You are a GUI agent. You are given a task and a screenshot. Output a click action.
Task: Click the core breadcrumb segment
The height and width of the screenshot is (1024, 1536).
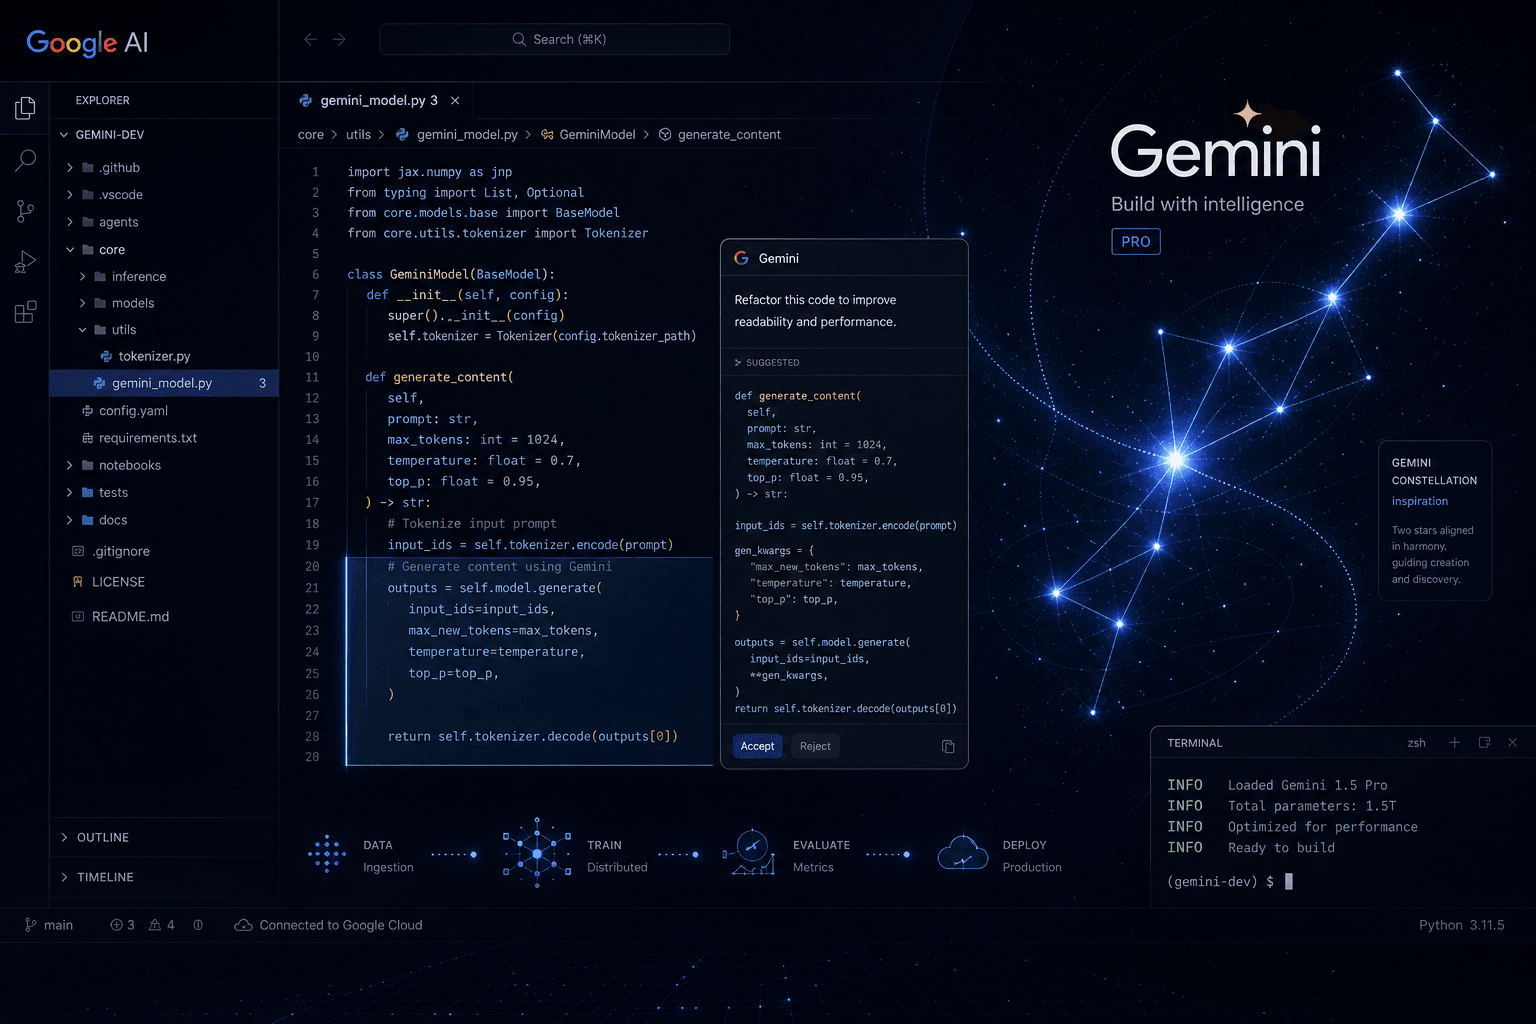coord(311,134)
